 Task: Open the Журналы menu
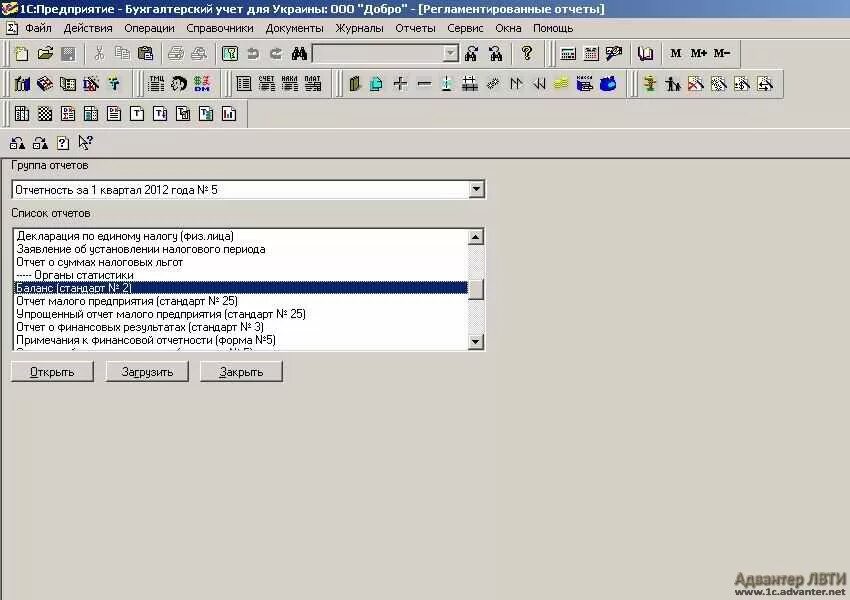359,28
